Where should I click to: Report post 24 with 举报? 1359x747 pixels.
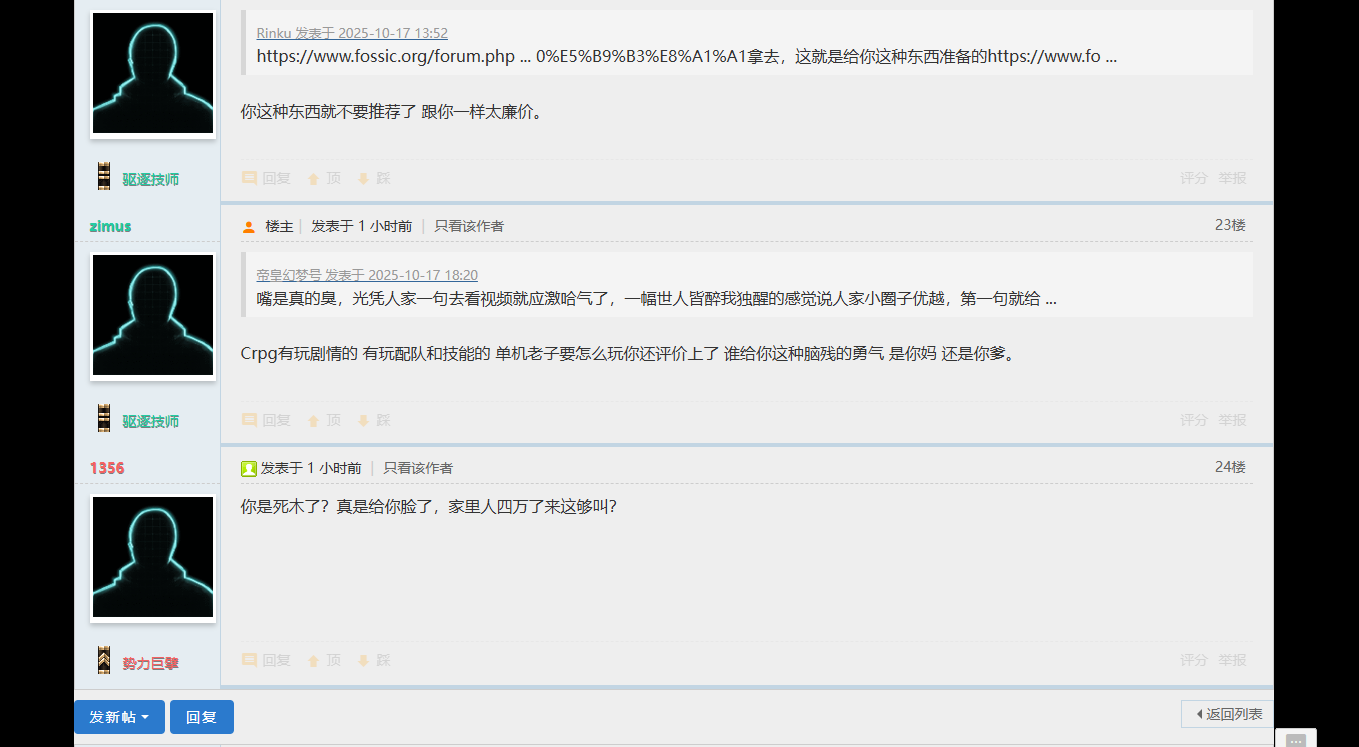pyautogui.click(x=1232, y=660)
